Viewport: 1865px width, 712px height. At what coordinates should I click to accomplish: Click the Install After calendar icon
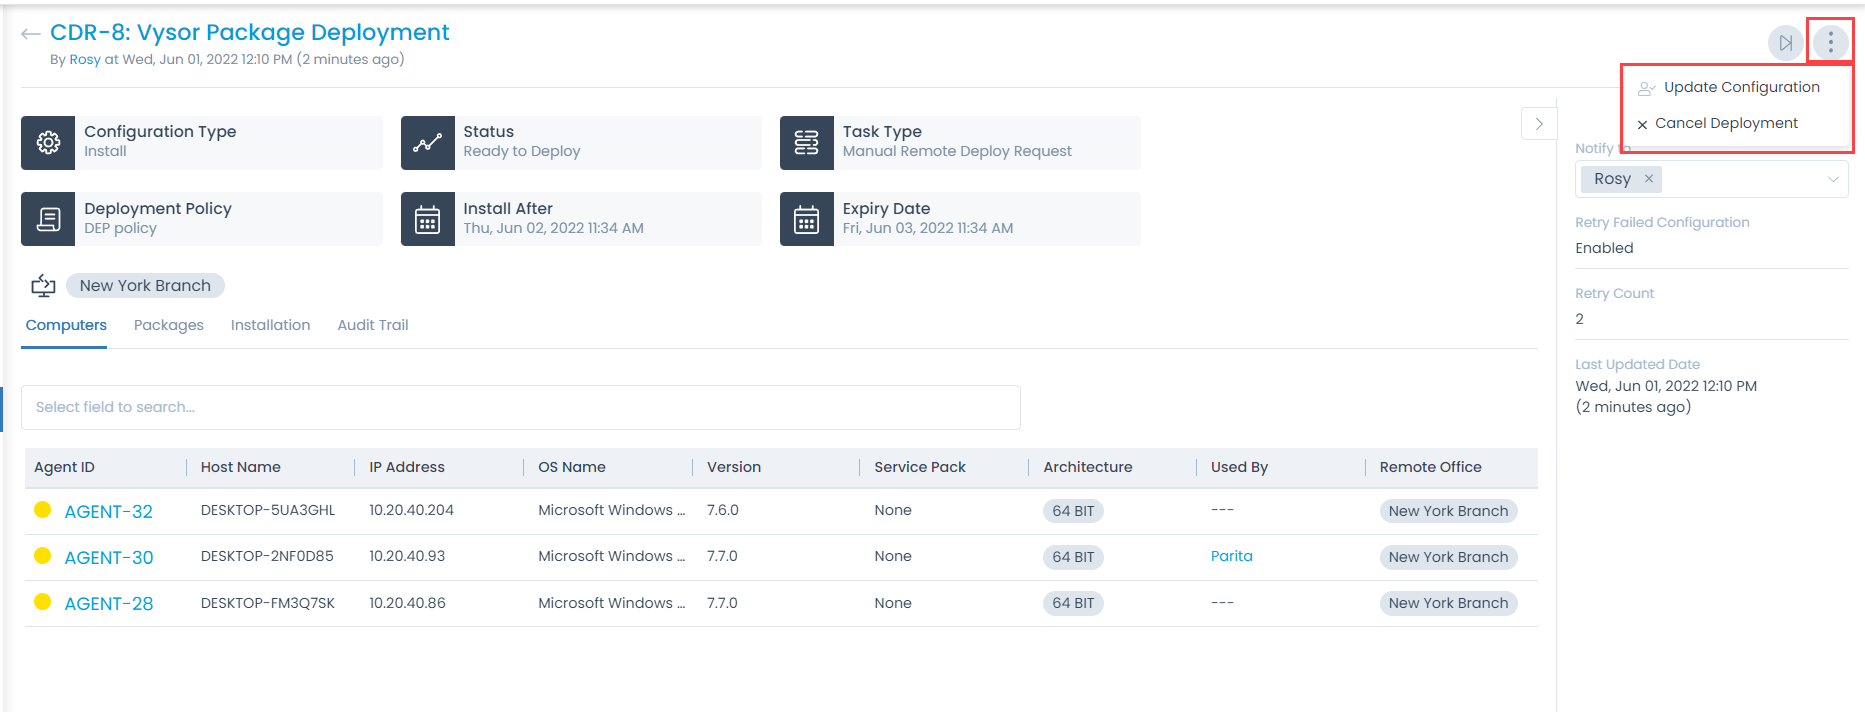point(427,219)
